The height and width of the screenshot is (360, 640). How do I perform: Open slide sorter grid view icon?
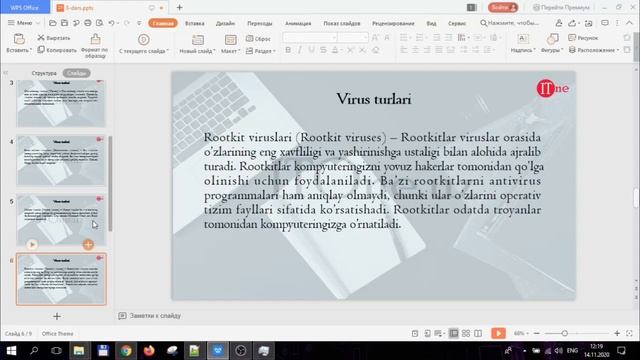[466, 333]
